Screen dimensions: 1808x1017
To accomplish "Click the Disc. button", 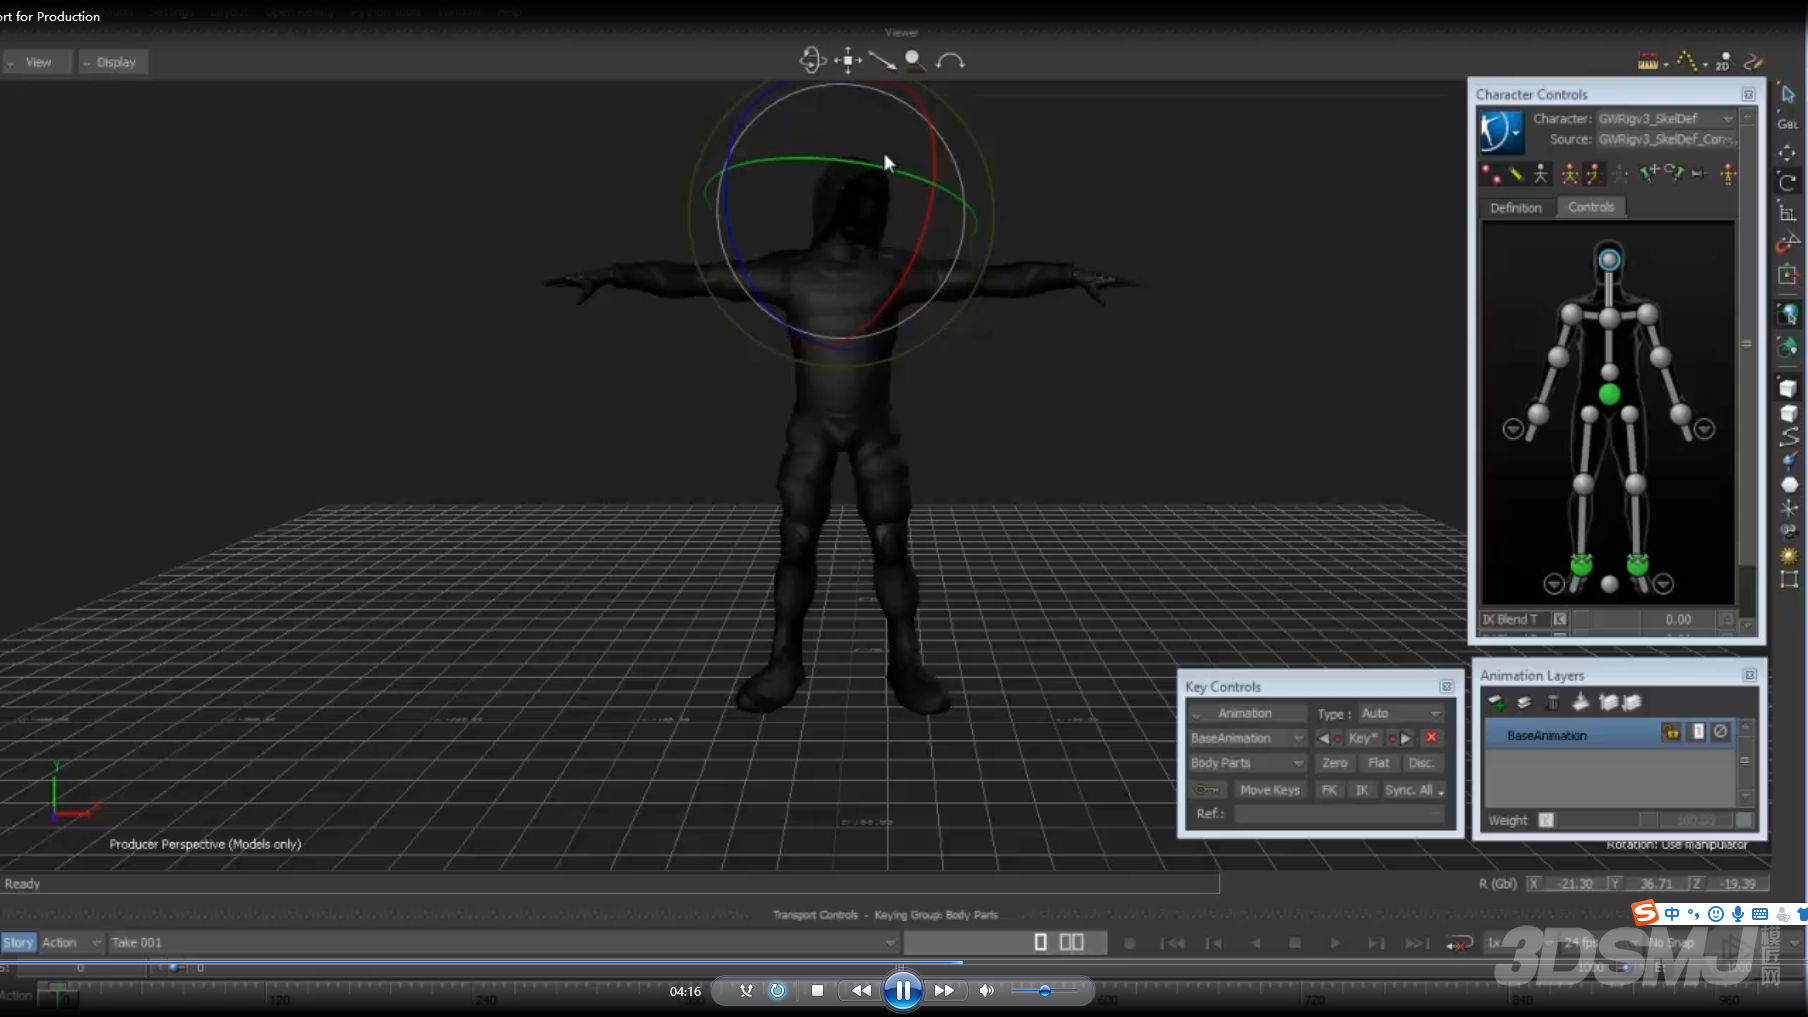I will tap(1422, 763).
